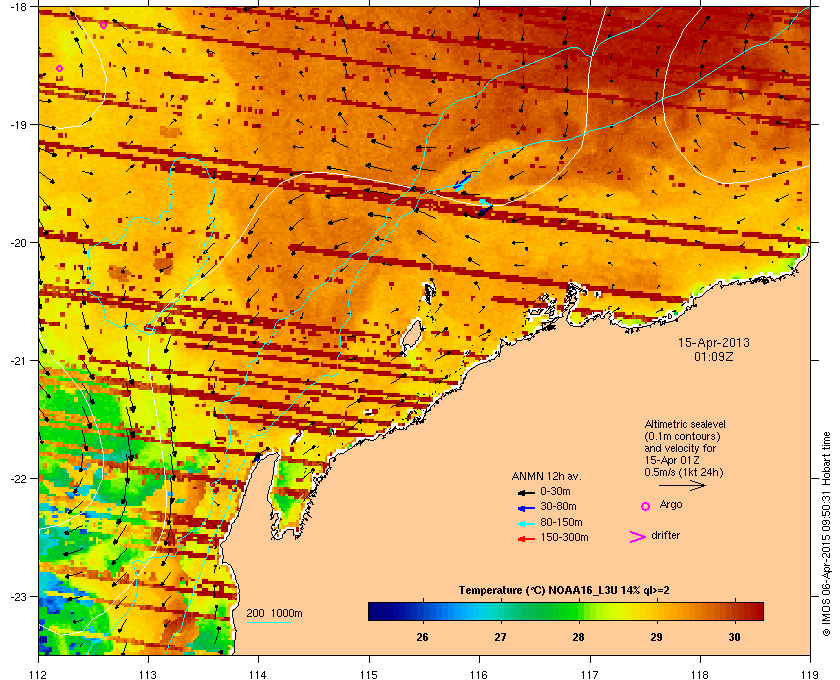Screen dimensions: 840x680
Task: Click the black 0-30m legend arrow
Action: [526, 493]
